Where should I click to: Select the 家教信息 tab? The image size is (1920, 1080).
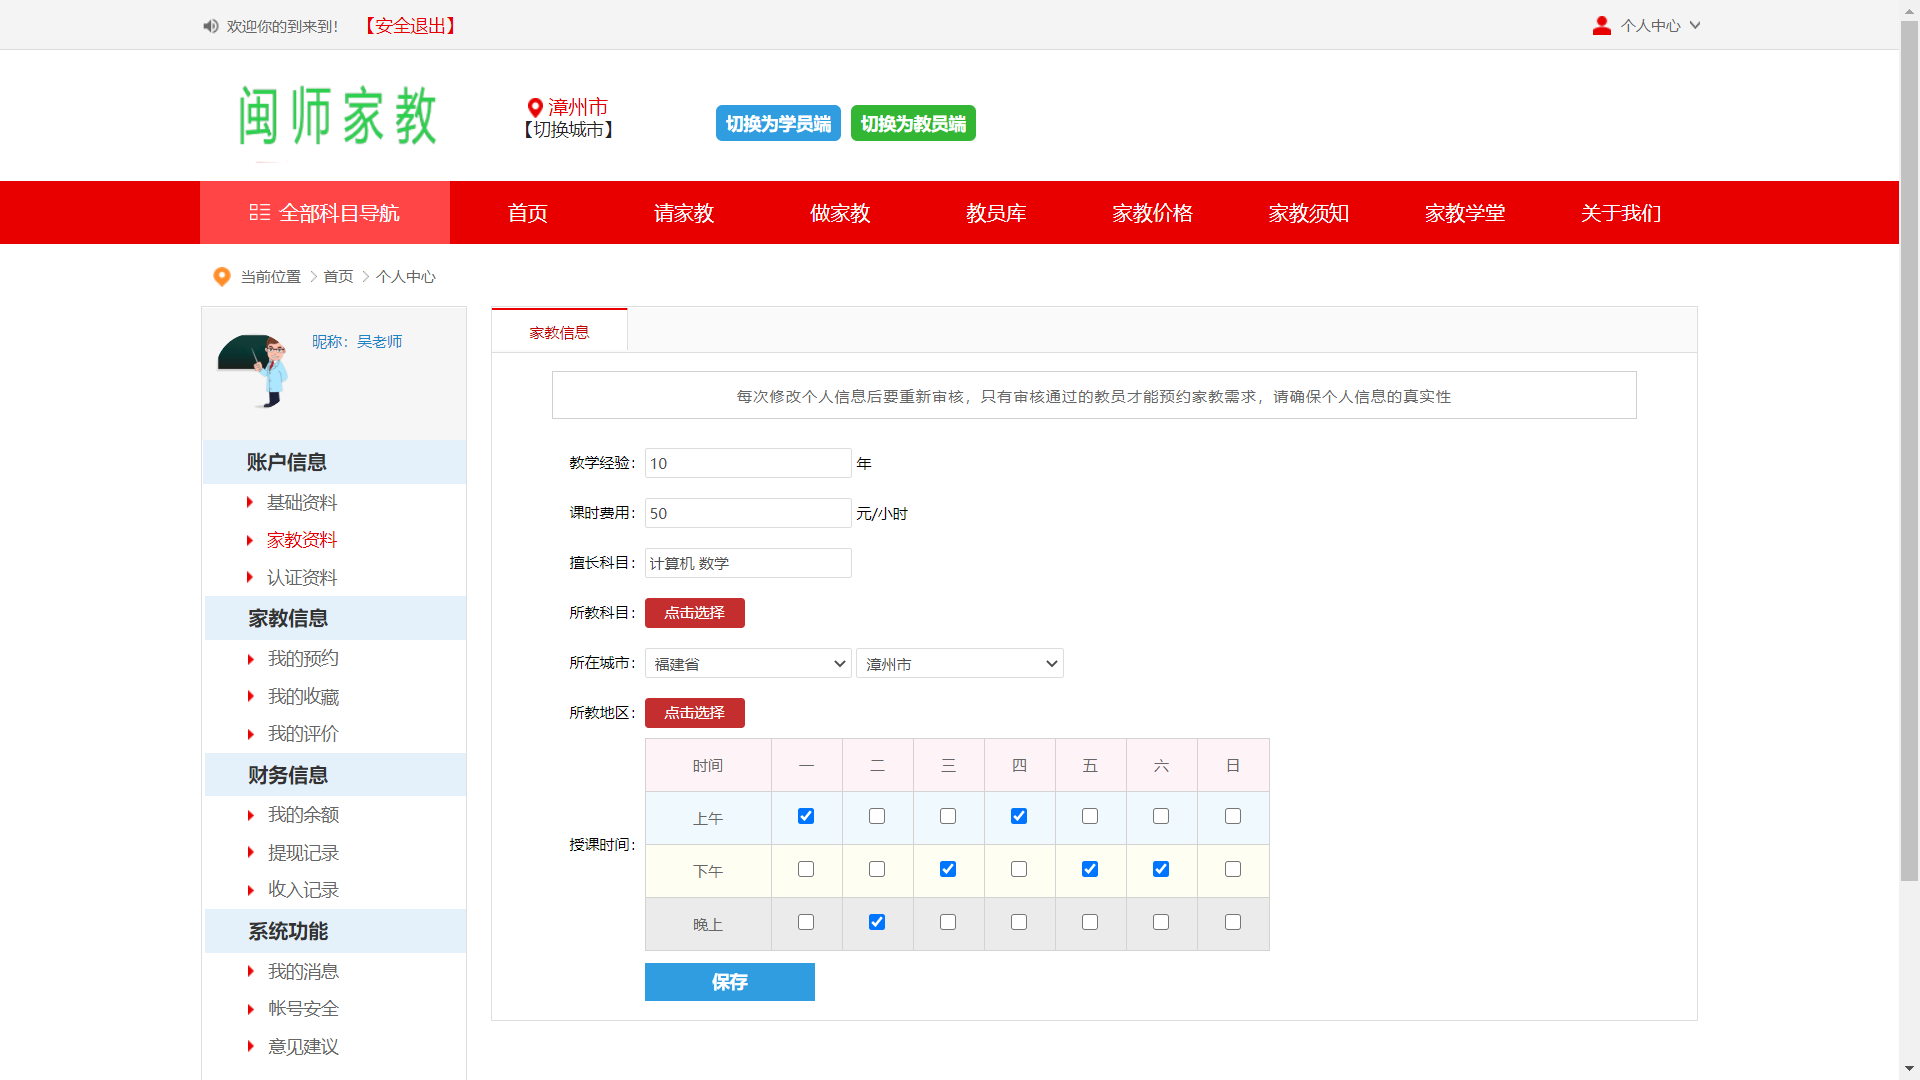(559, 332)
